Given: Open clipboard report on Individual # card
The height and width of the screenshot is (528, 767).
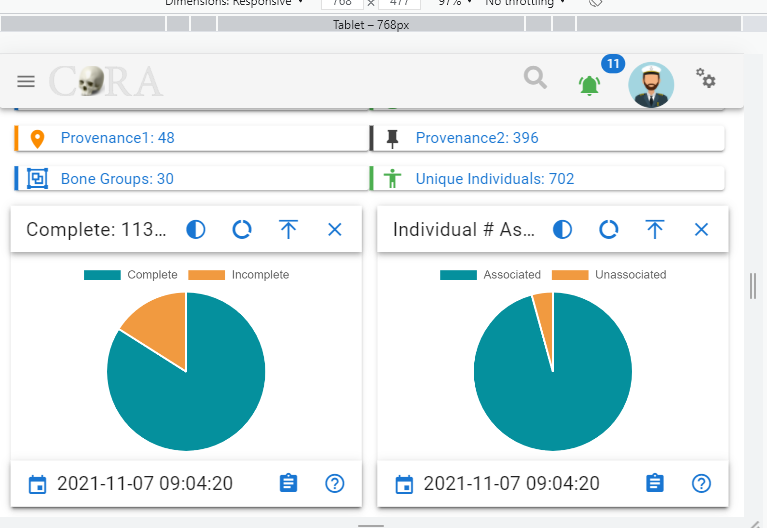Looking at the screenshot, I should tap(654, 483).
